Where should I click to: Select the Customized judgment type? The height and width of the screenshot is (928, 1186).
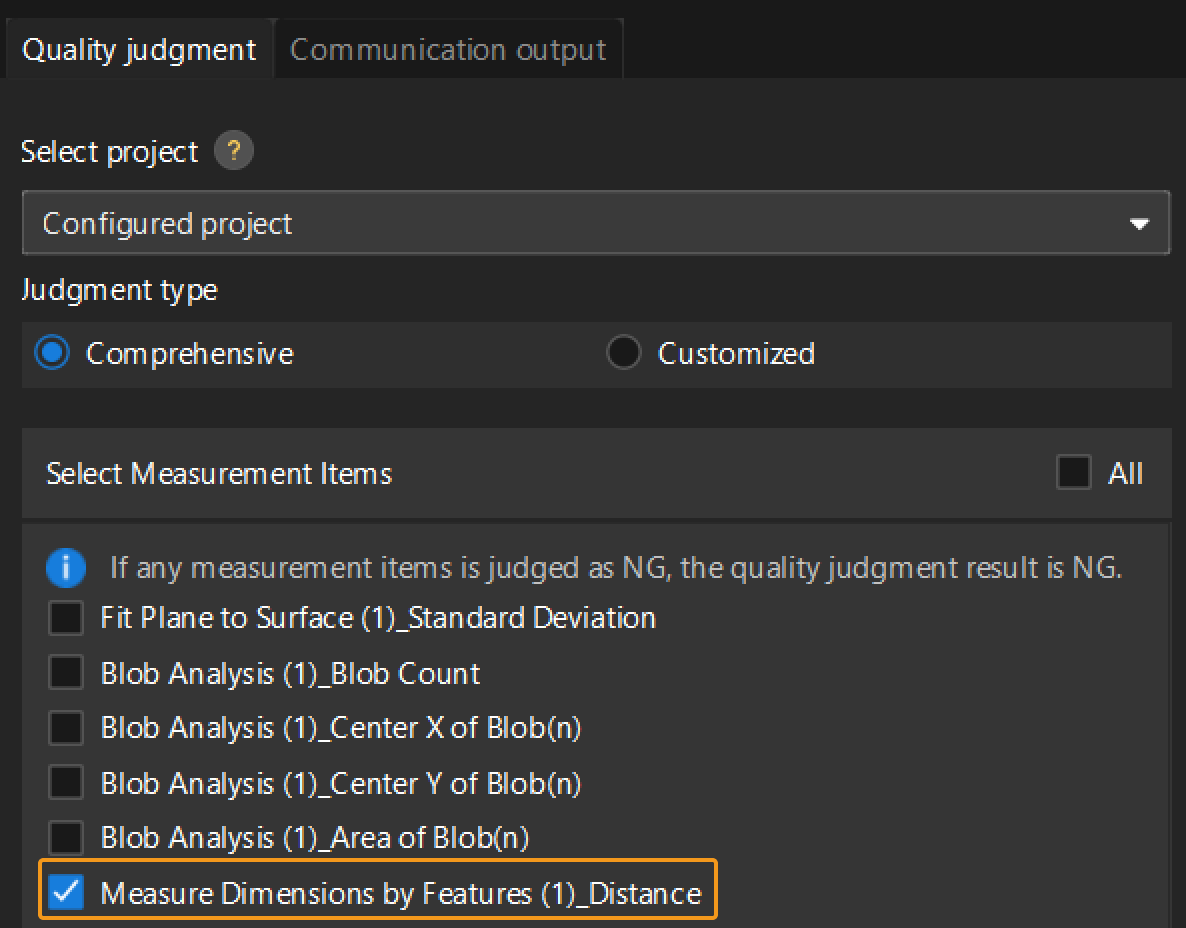click(623, 353)
